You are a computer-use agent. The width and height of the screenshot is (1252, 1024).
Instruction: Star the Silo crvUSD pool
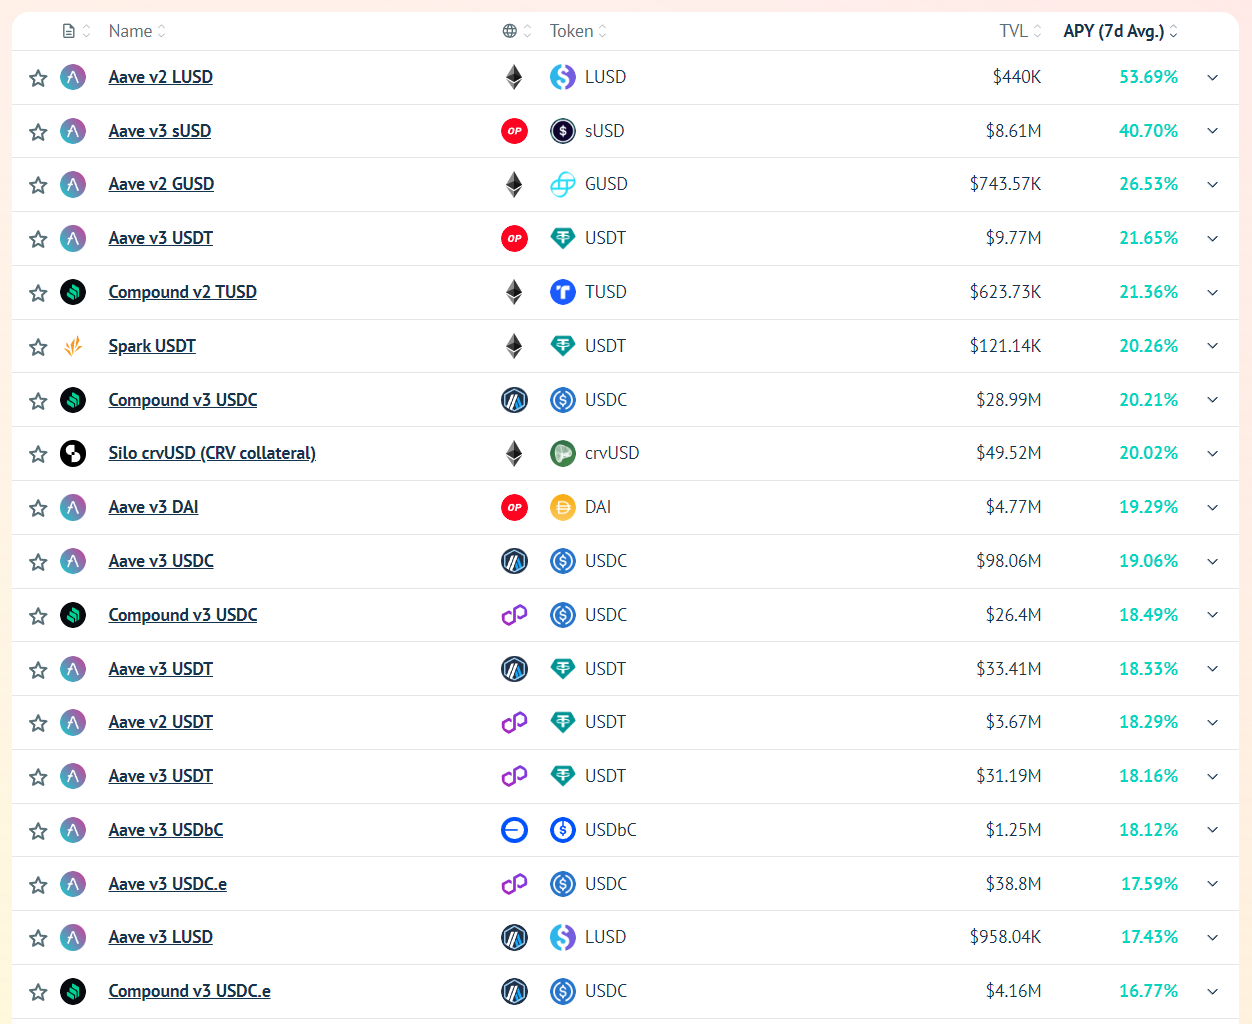coord(38,454)
